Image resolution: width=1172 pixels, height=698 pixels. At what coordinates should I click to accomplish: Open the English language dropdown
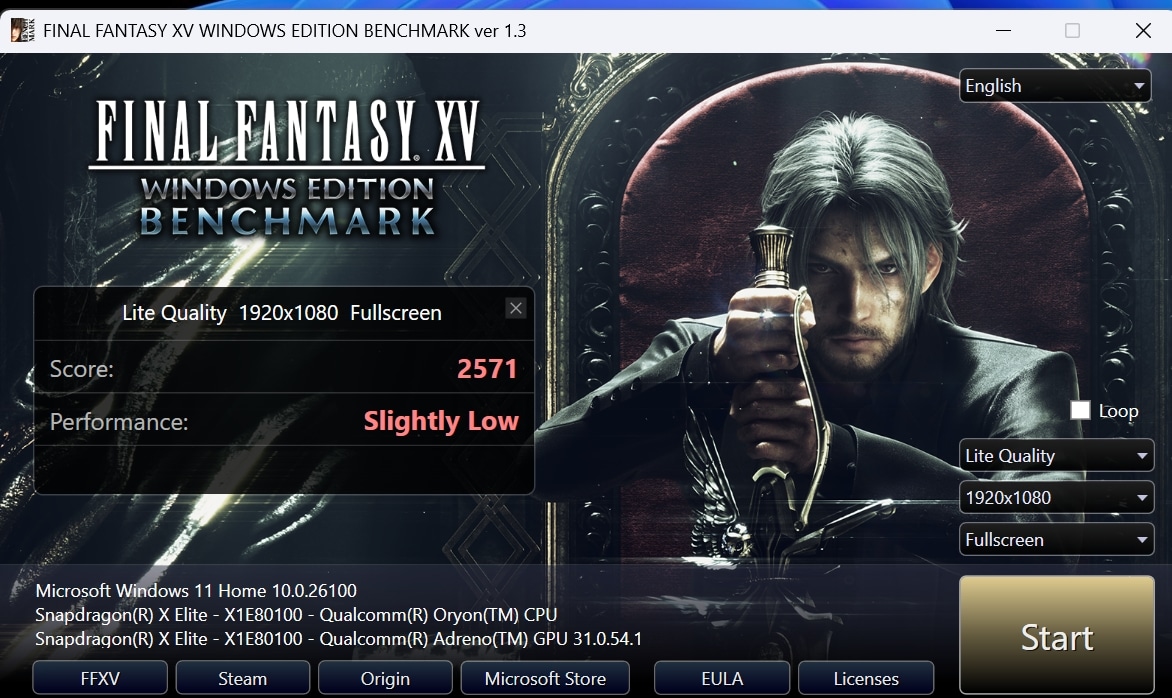[1055, 86]
